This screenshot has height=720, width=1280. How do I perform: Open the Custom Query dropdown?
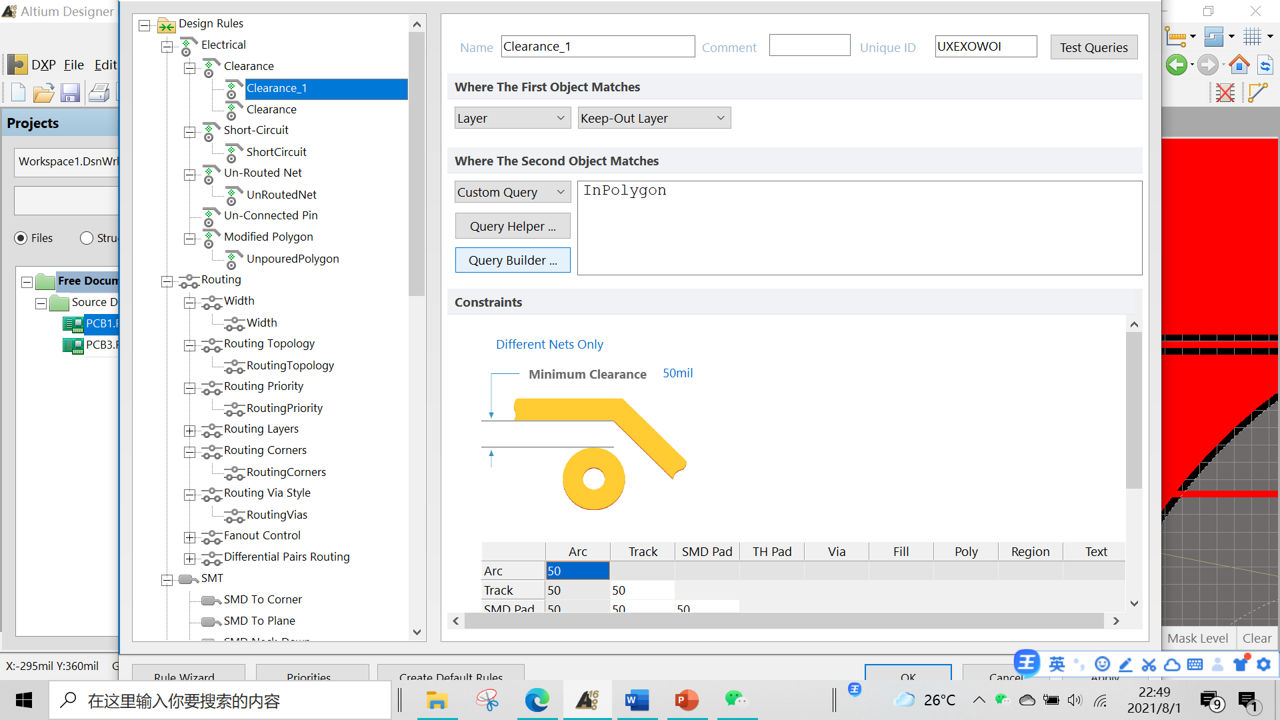[512, 191]
